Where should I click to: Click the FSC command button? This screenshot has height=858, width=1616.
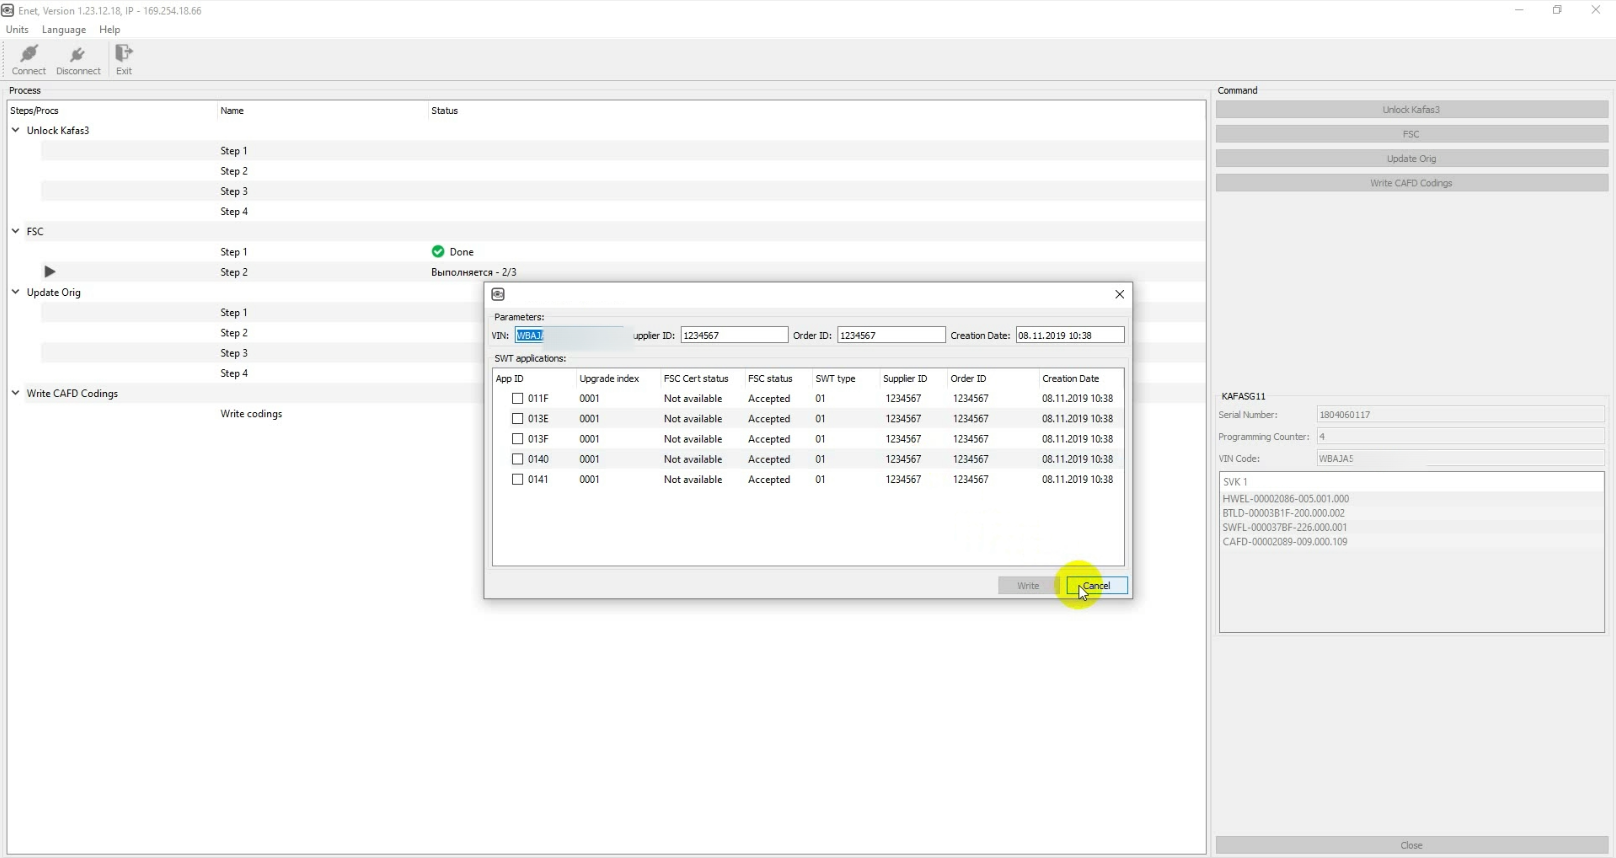pos(1411,134)
